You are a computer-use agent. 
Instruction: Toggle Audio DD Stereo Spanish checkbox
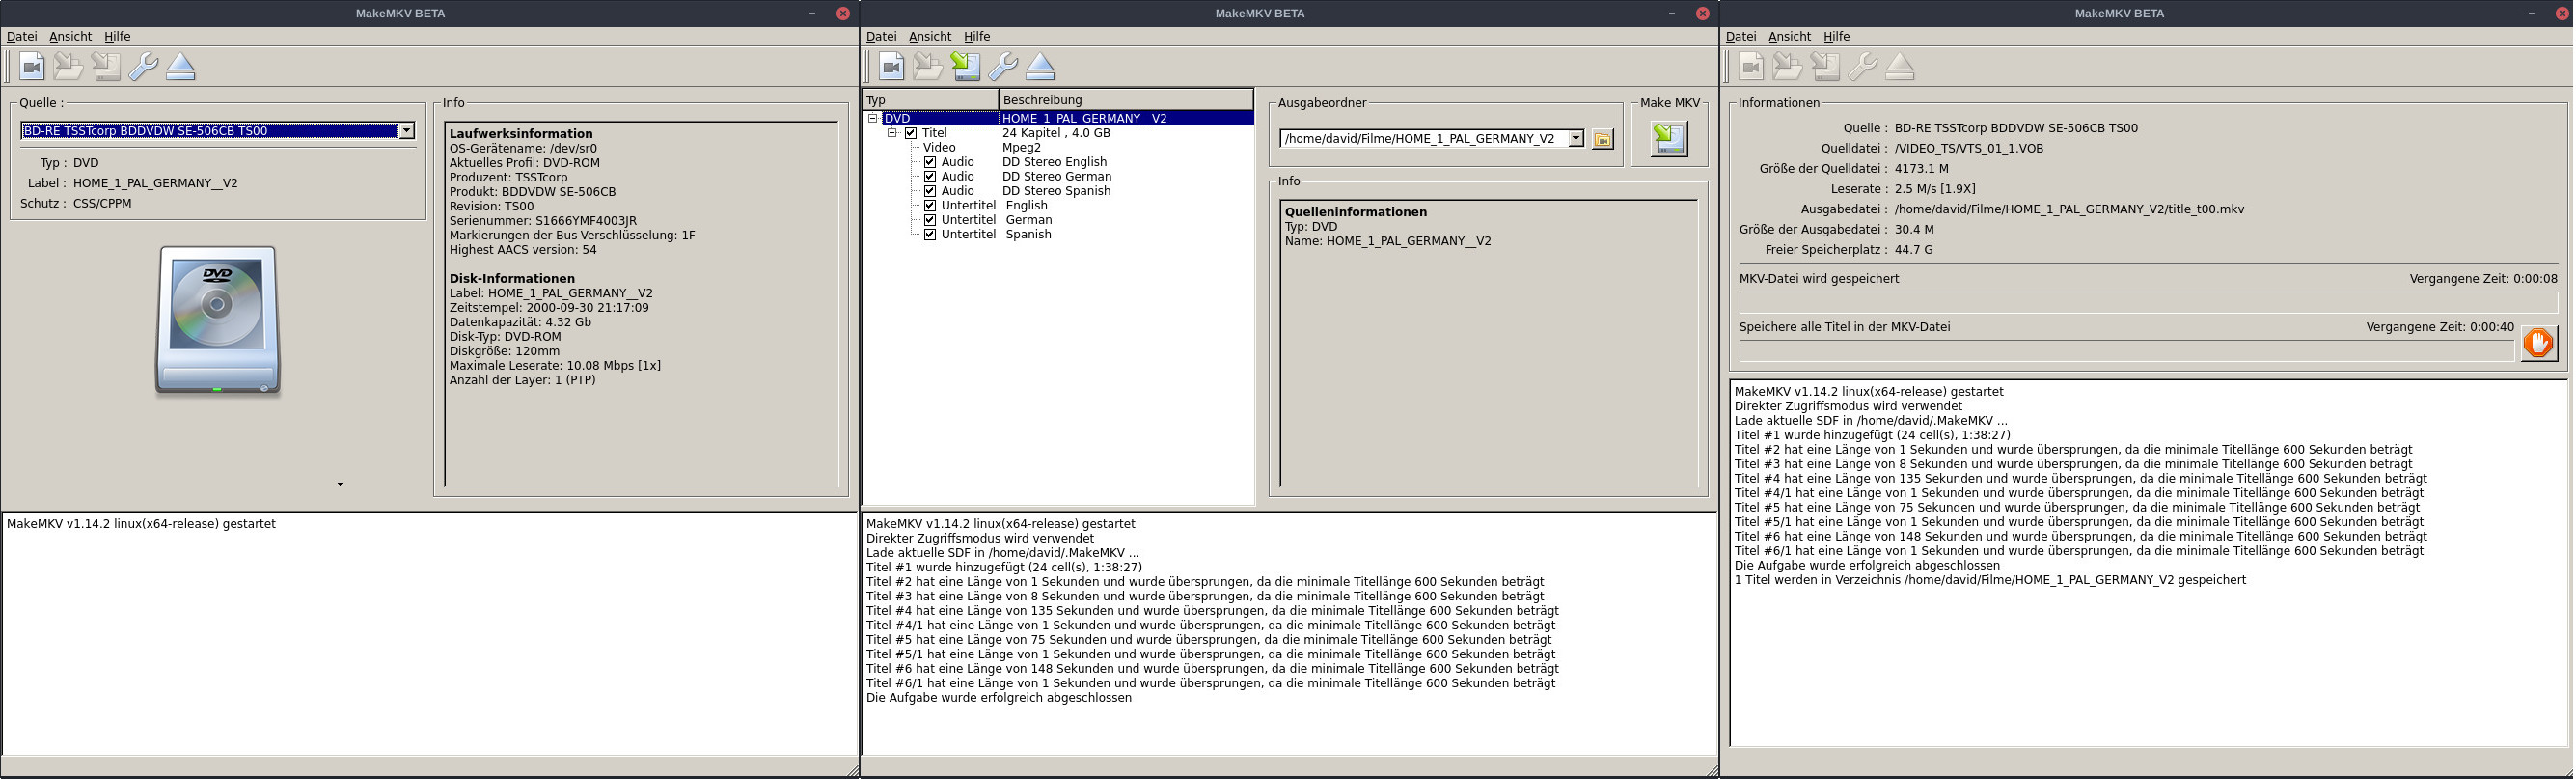(x=930, y=191)
